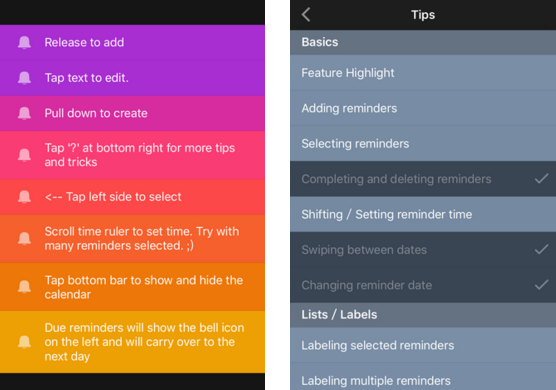Toggle checkmark on Changing reminder date
Image resolution: width=556 pixels, height=390 pixels.
(541, 285)
